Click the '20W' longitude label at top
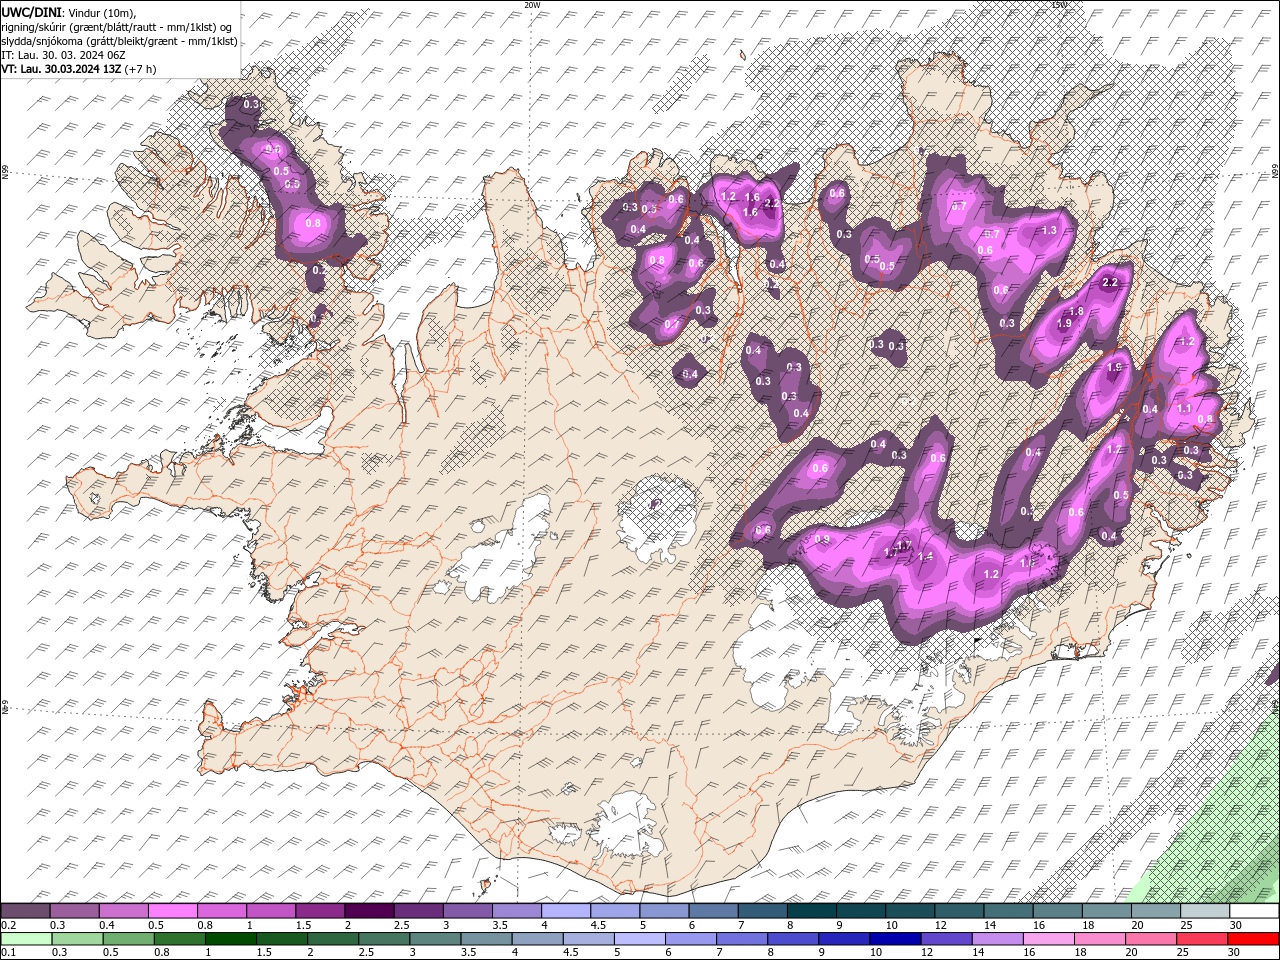This screenshot has height=960, width=1280. click(531, 4)
